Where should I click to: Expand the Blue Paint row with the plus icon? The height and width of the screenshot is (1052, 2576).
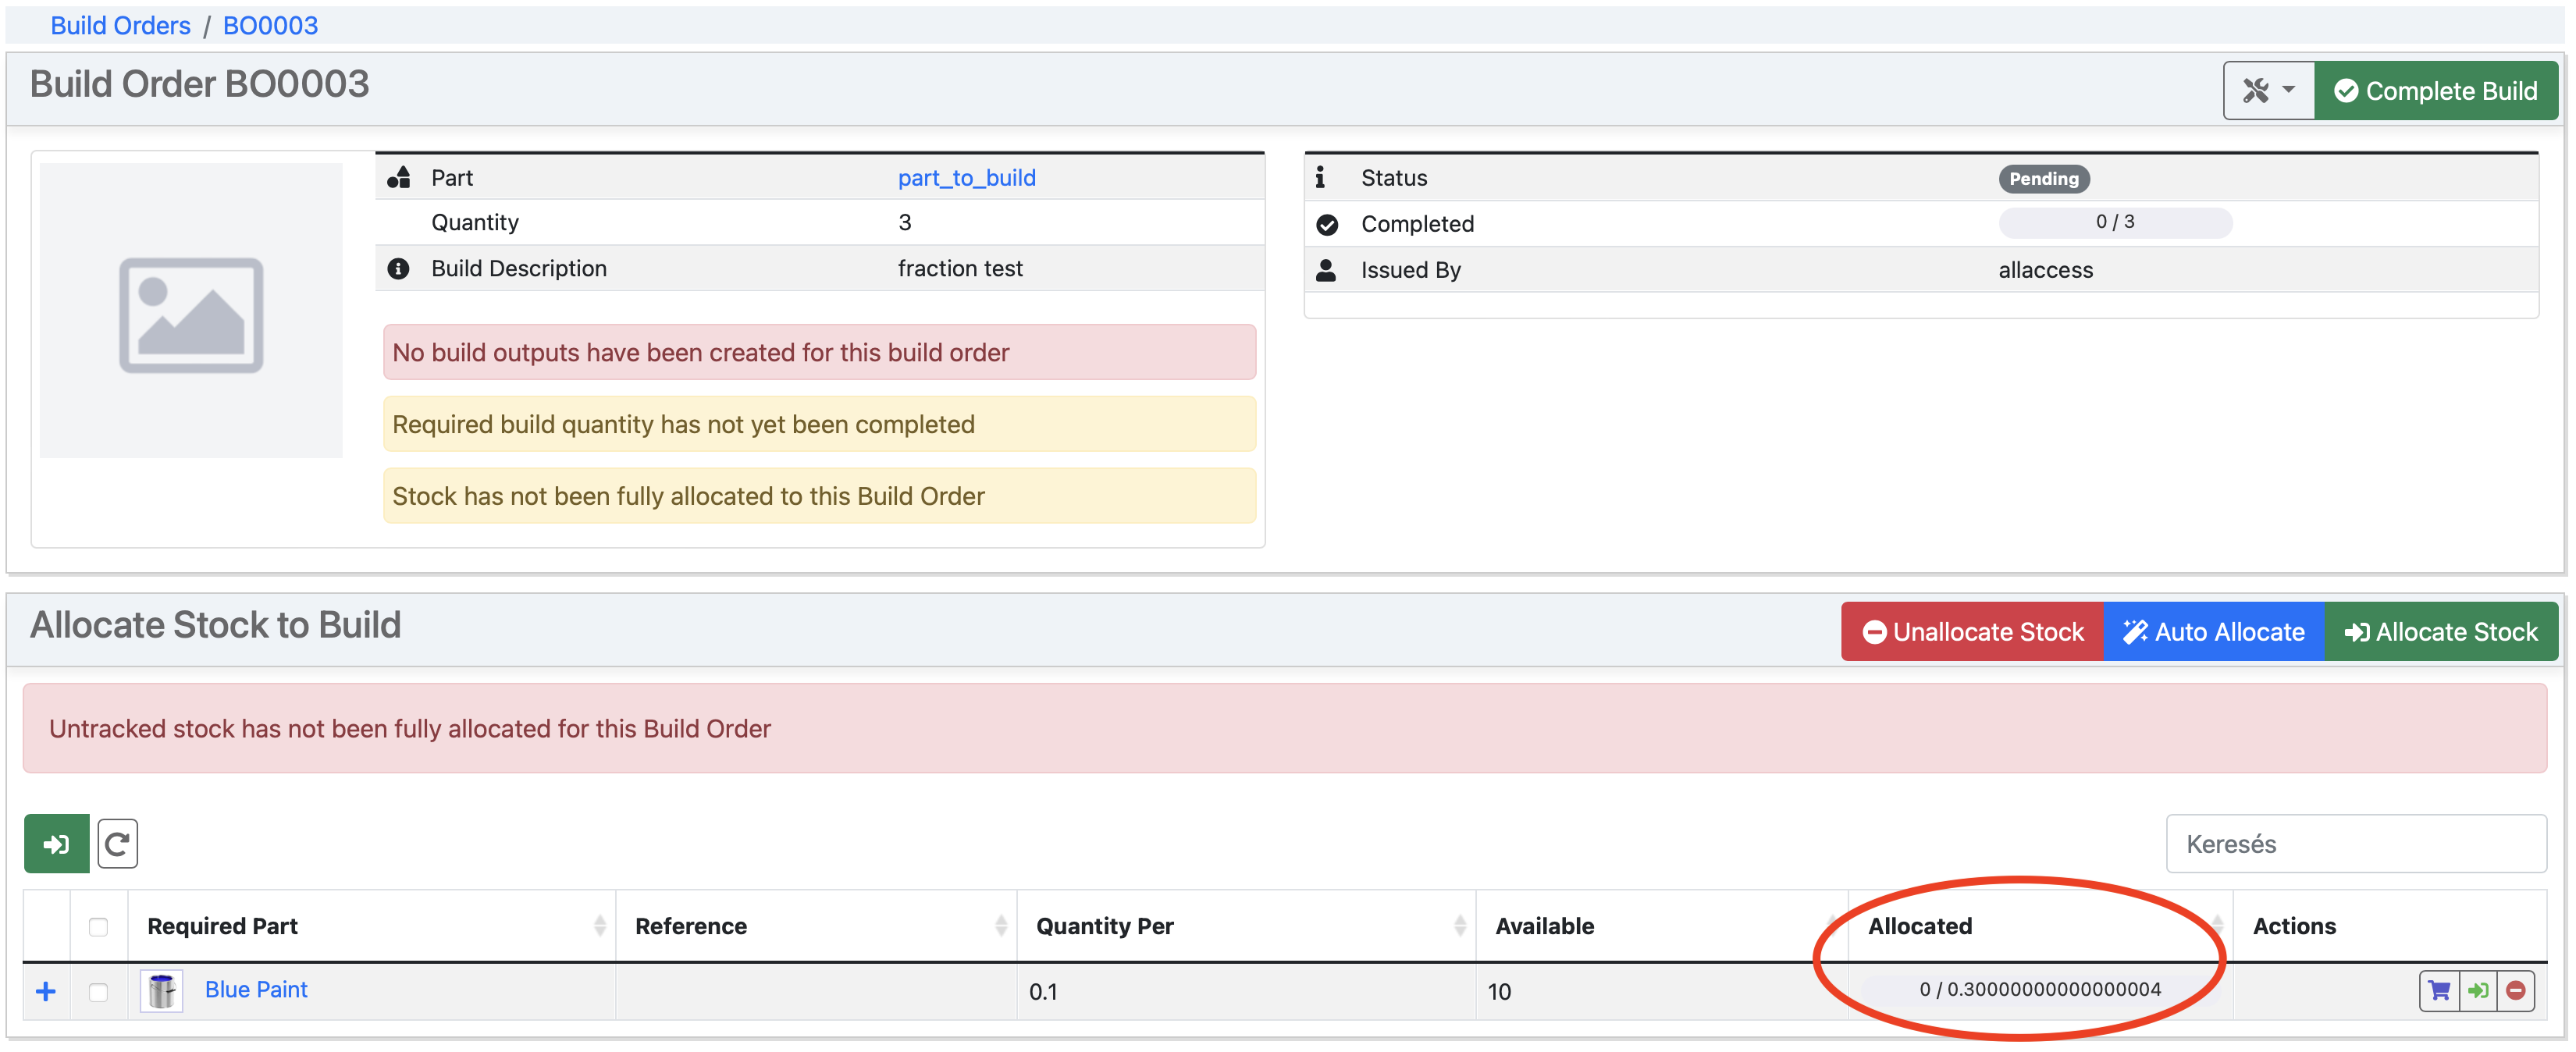pos(46,990)
